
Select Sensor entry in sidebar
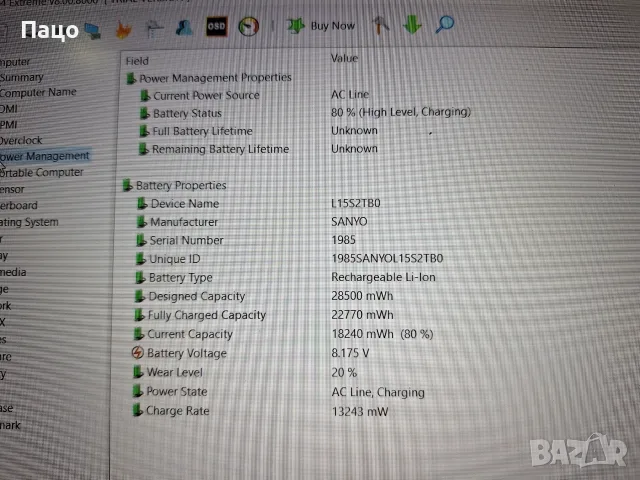(x=12, y=189)
